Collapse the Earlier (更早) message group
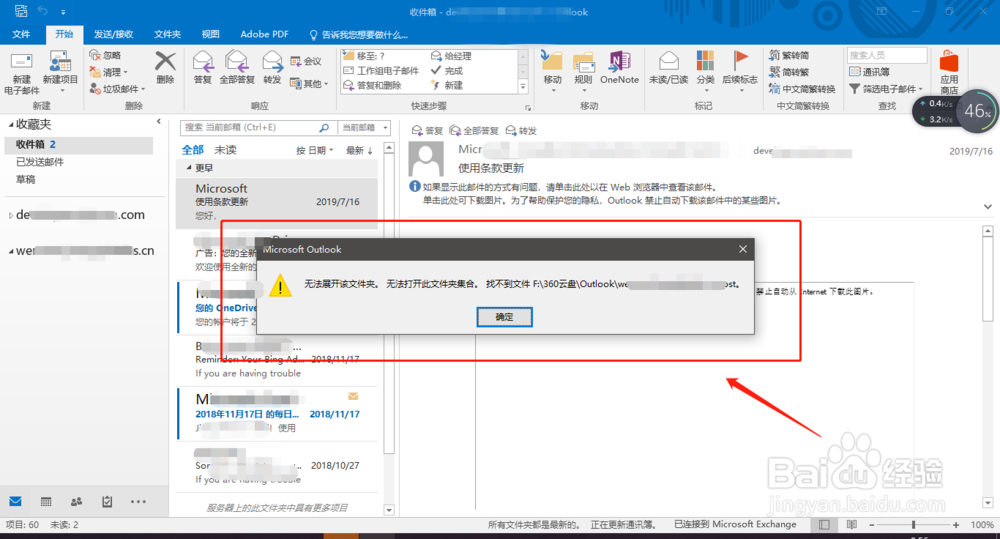 (189, 168)
